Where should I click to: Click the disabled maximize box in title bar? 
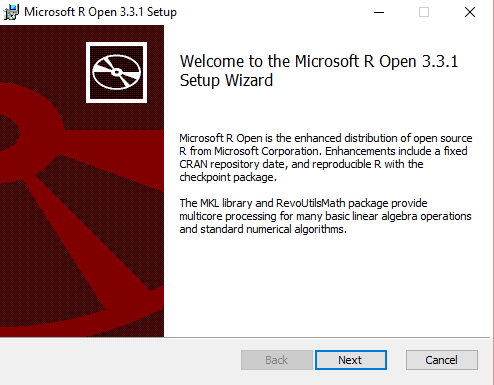424,12
